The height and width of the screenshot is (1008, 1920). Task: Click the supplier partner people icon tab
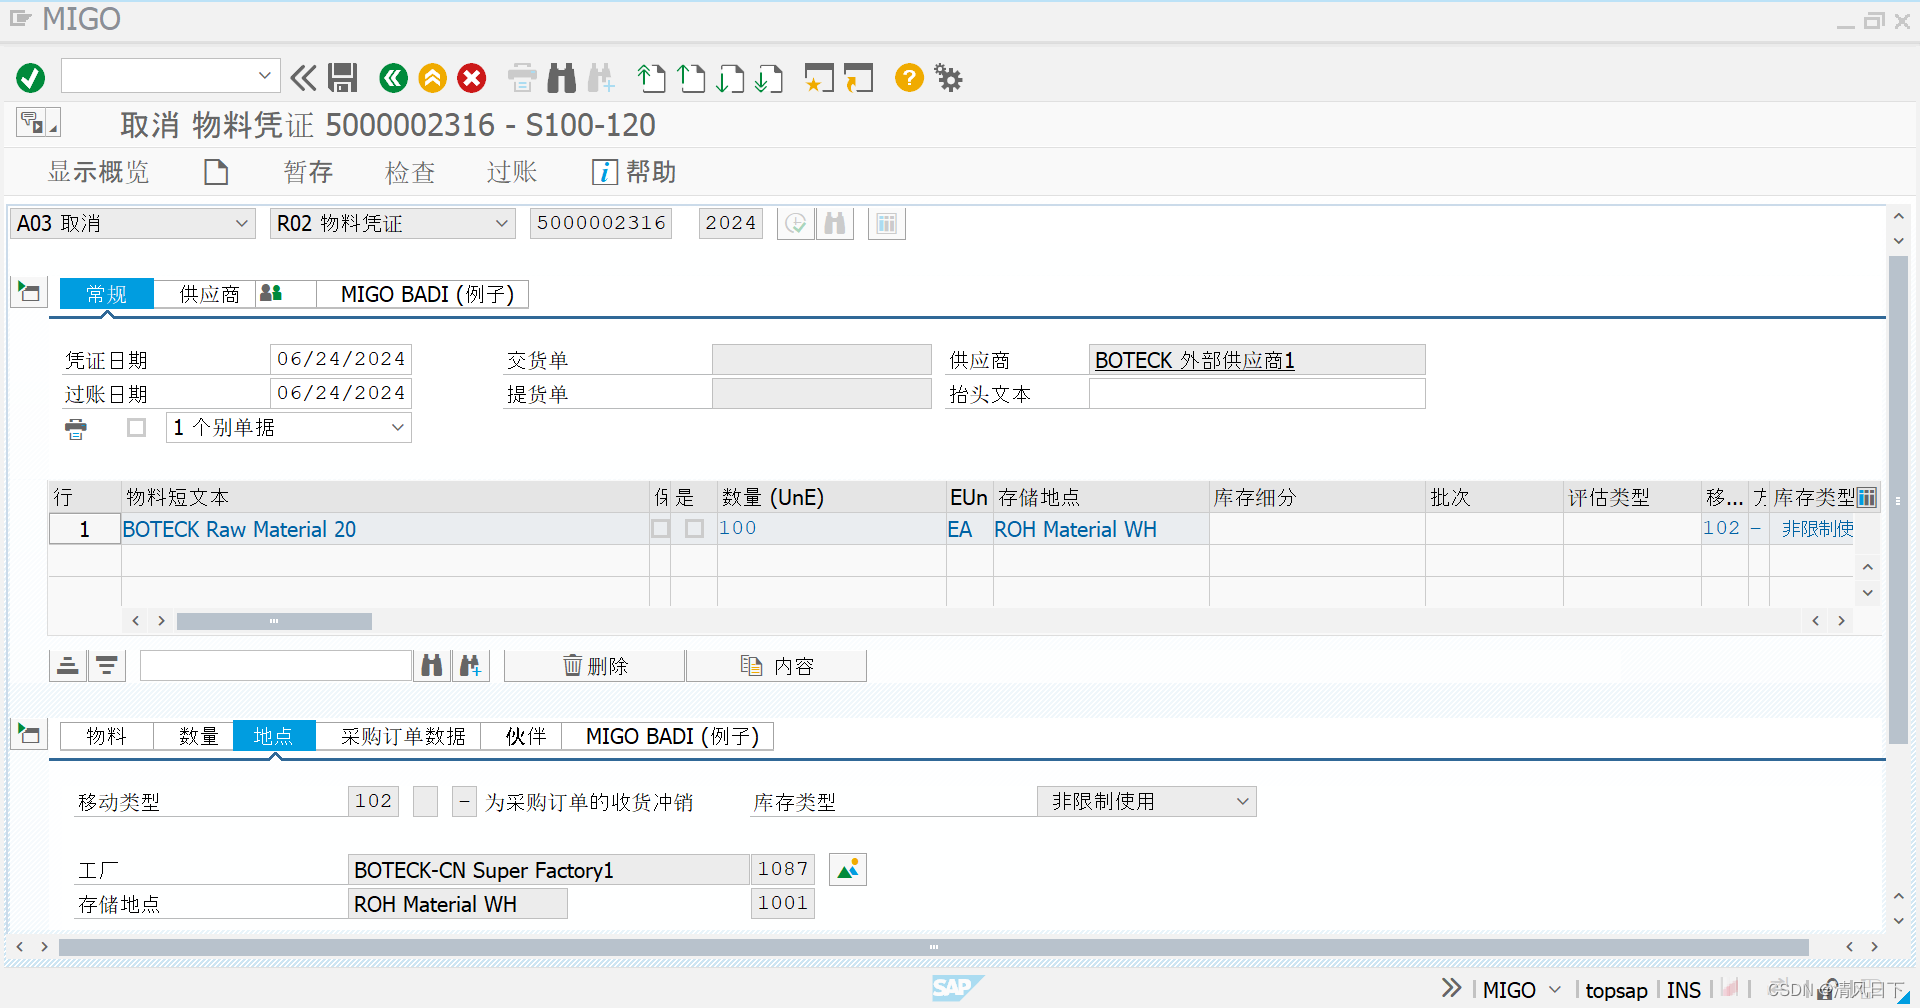(x=271, y=293)
